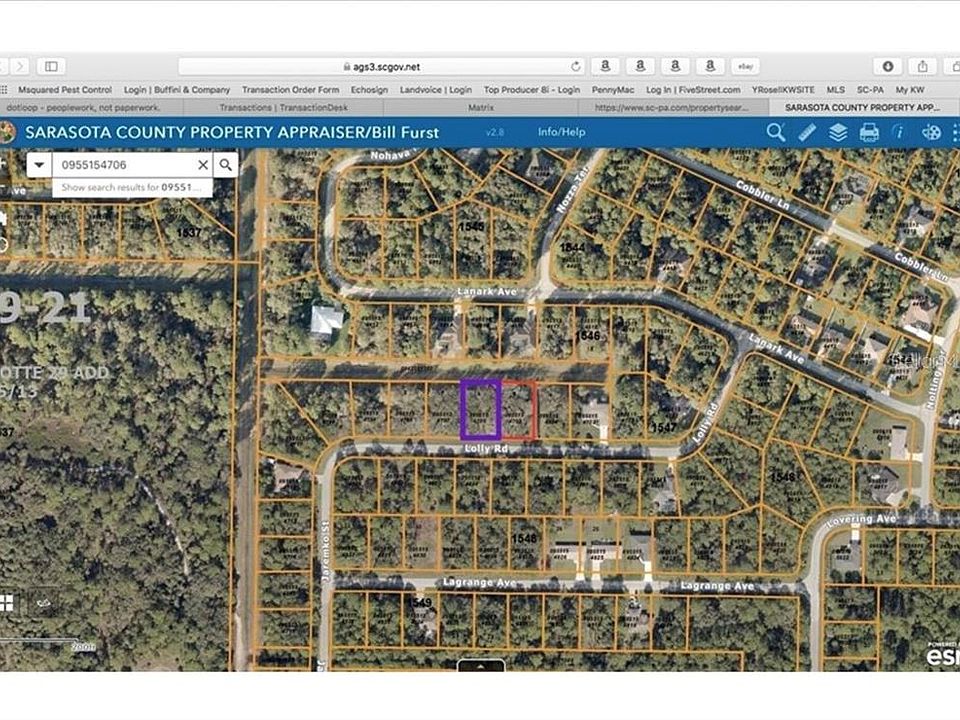The image size is (960, 720).
Task: Open the PennyMac bookmark
Action: pyautogui.click(x=613, y=89)
